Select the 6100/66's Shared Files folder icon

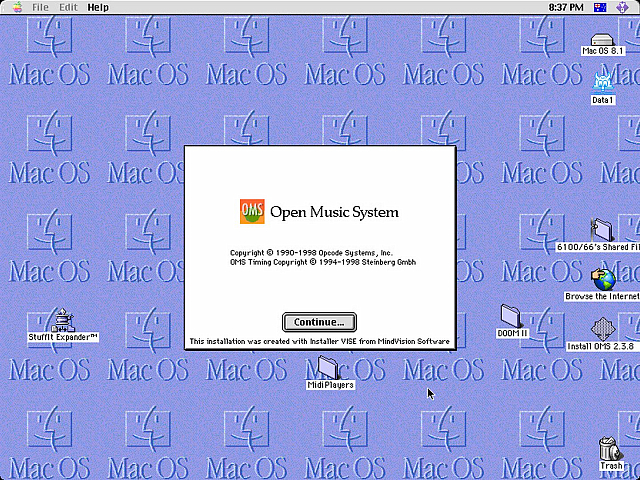603,230
